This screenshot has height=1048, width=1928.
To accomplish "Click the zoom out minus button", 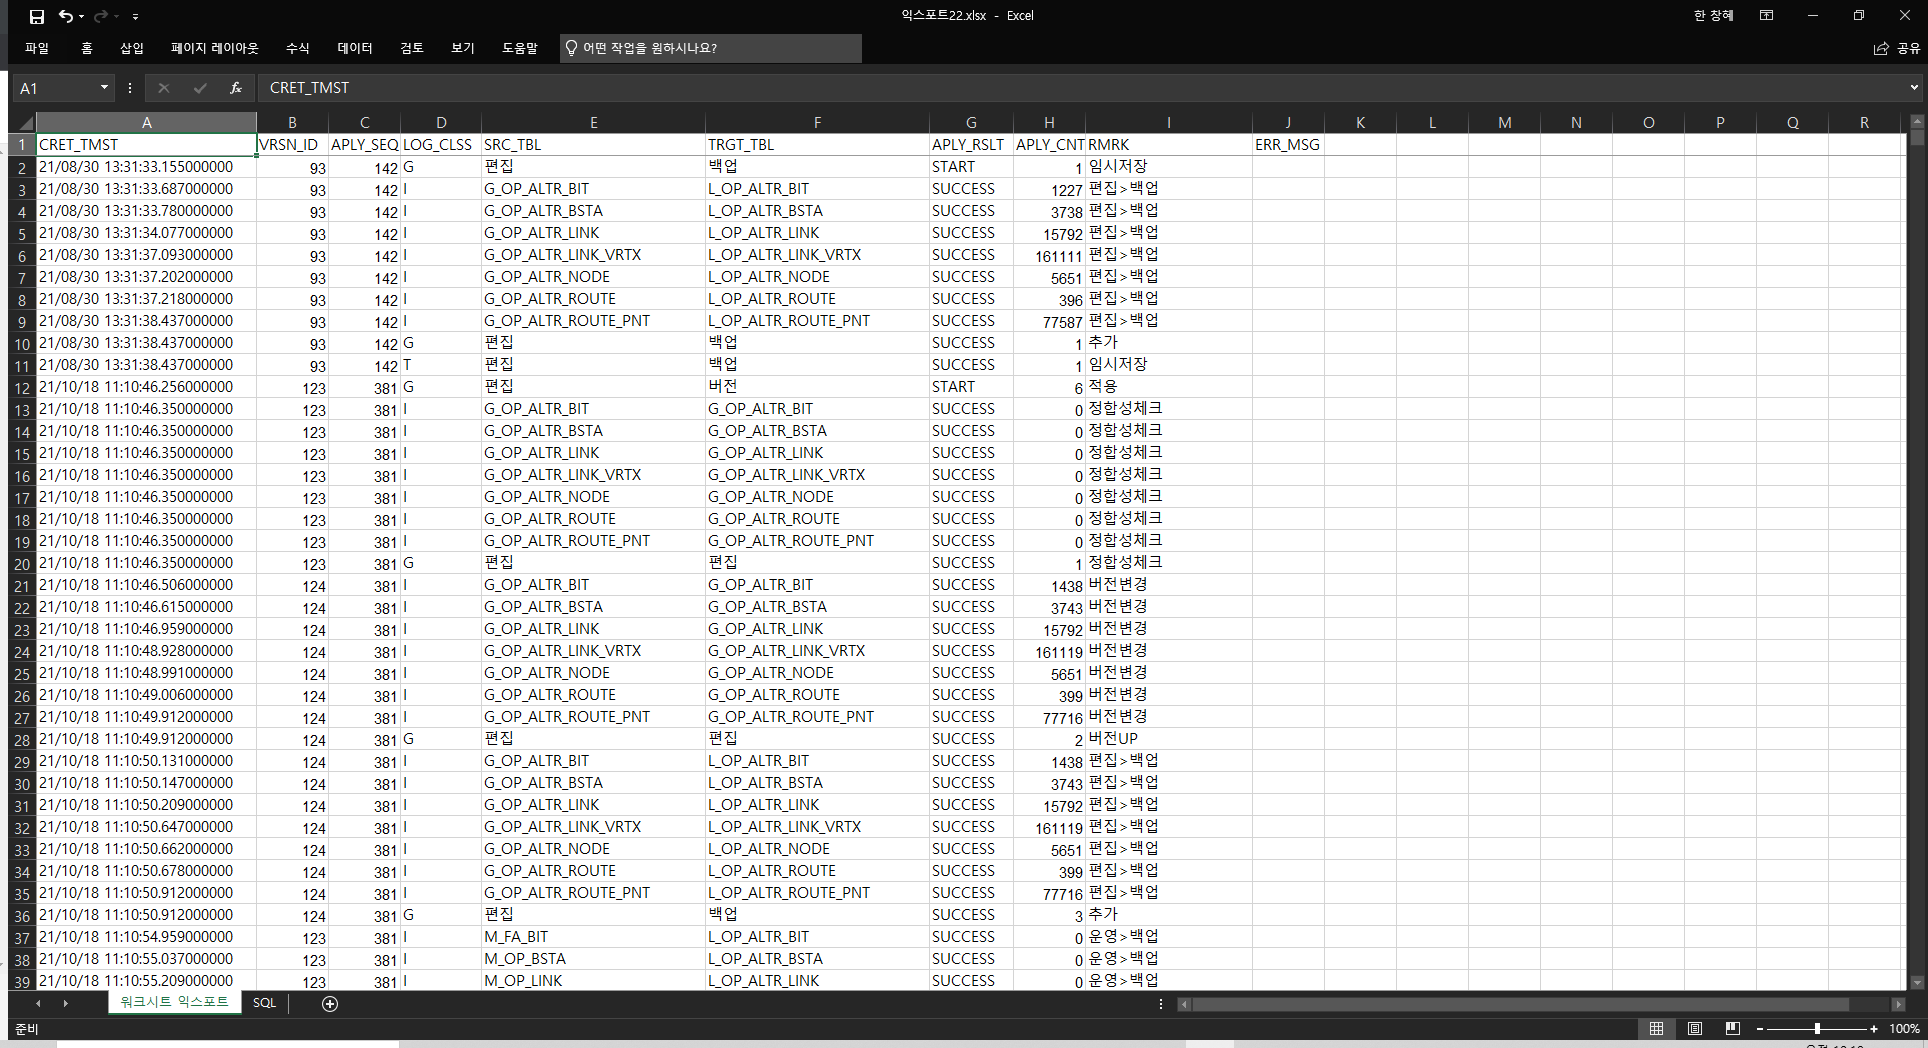I will click(1760, 1029).
